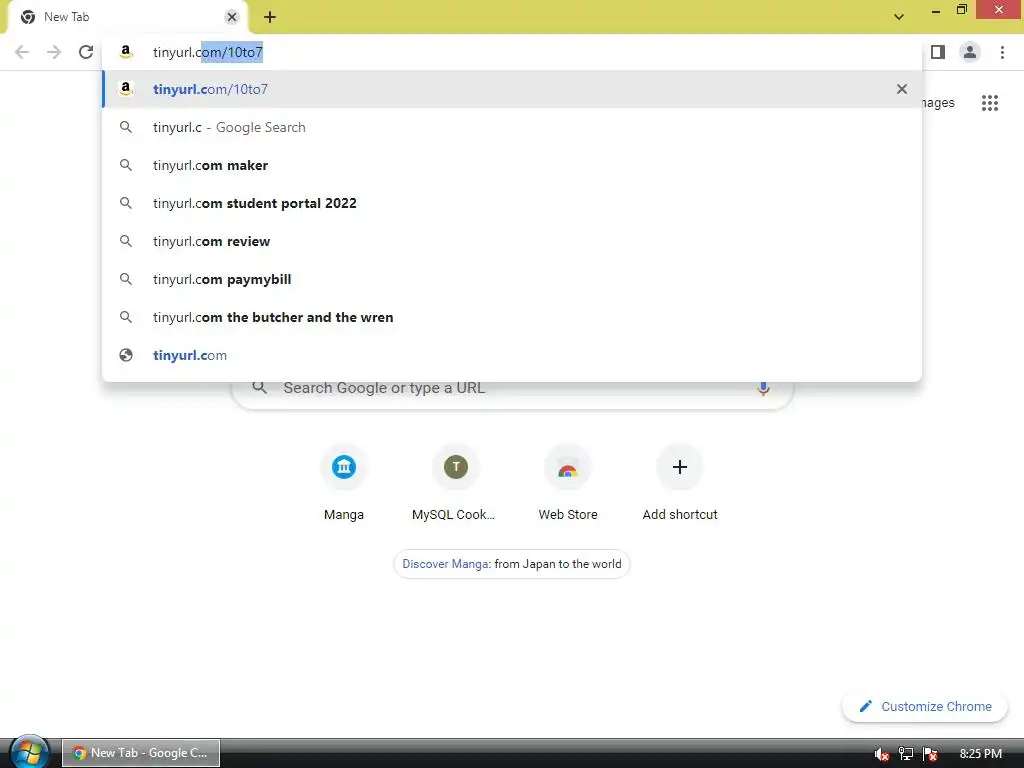1024x768 pixels.
Task: Click Customize Chrome button
Action: [x=925, y=707]
